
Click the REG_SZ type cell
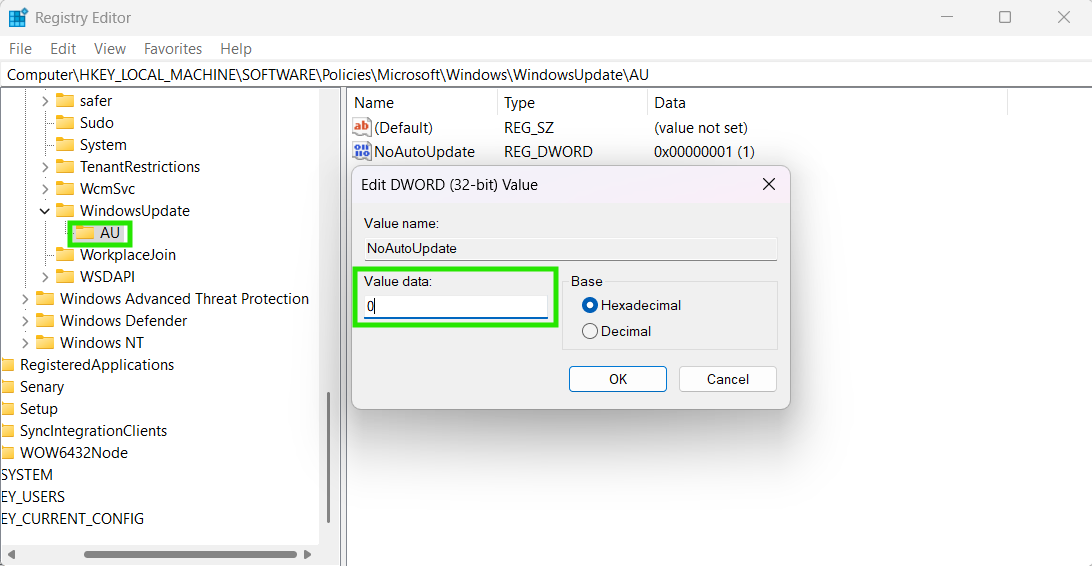tap(529, 128)
